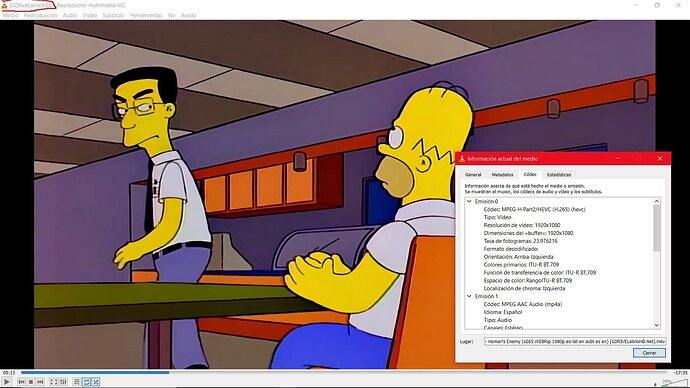
Task: Open the Audio menu
Action: click(70, 15)
